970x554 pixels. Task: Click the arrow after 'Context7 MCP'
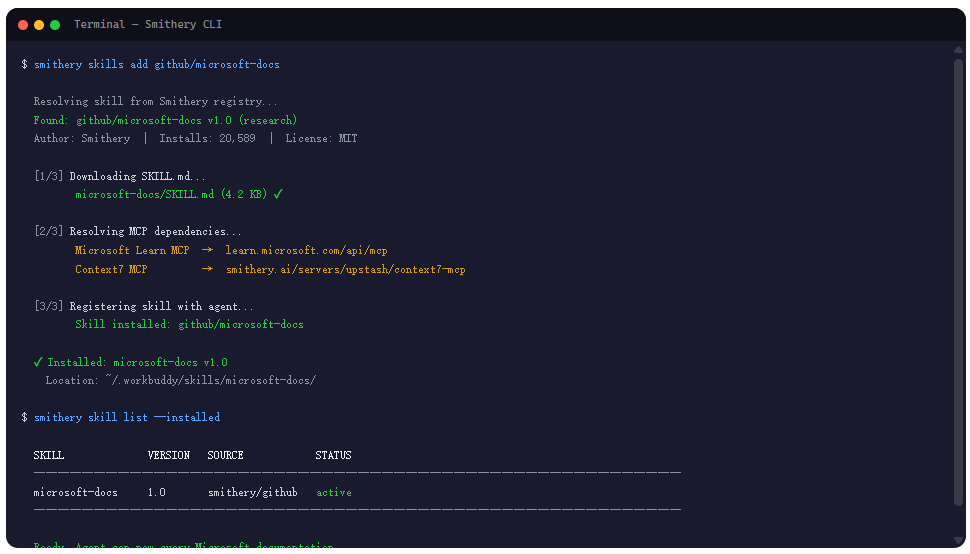pyautogui.click(x=207, y=269)
